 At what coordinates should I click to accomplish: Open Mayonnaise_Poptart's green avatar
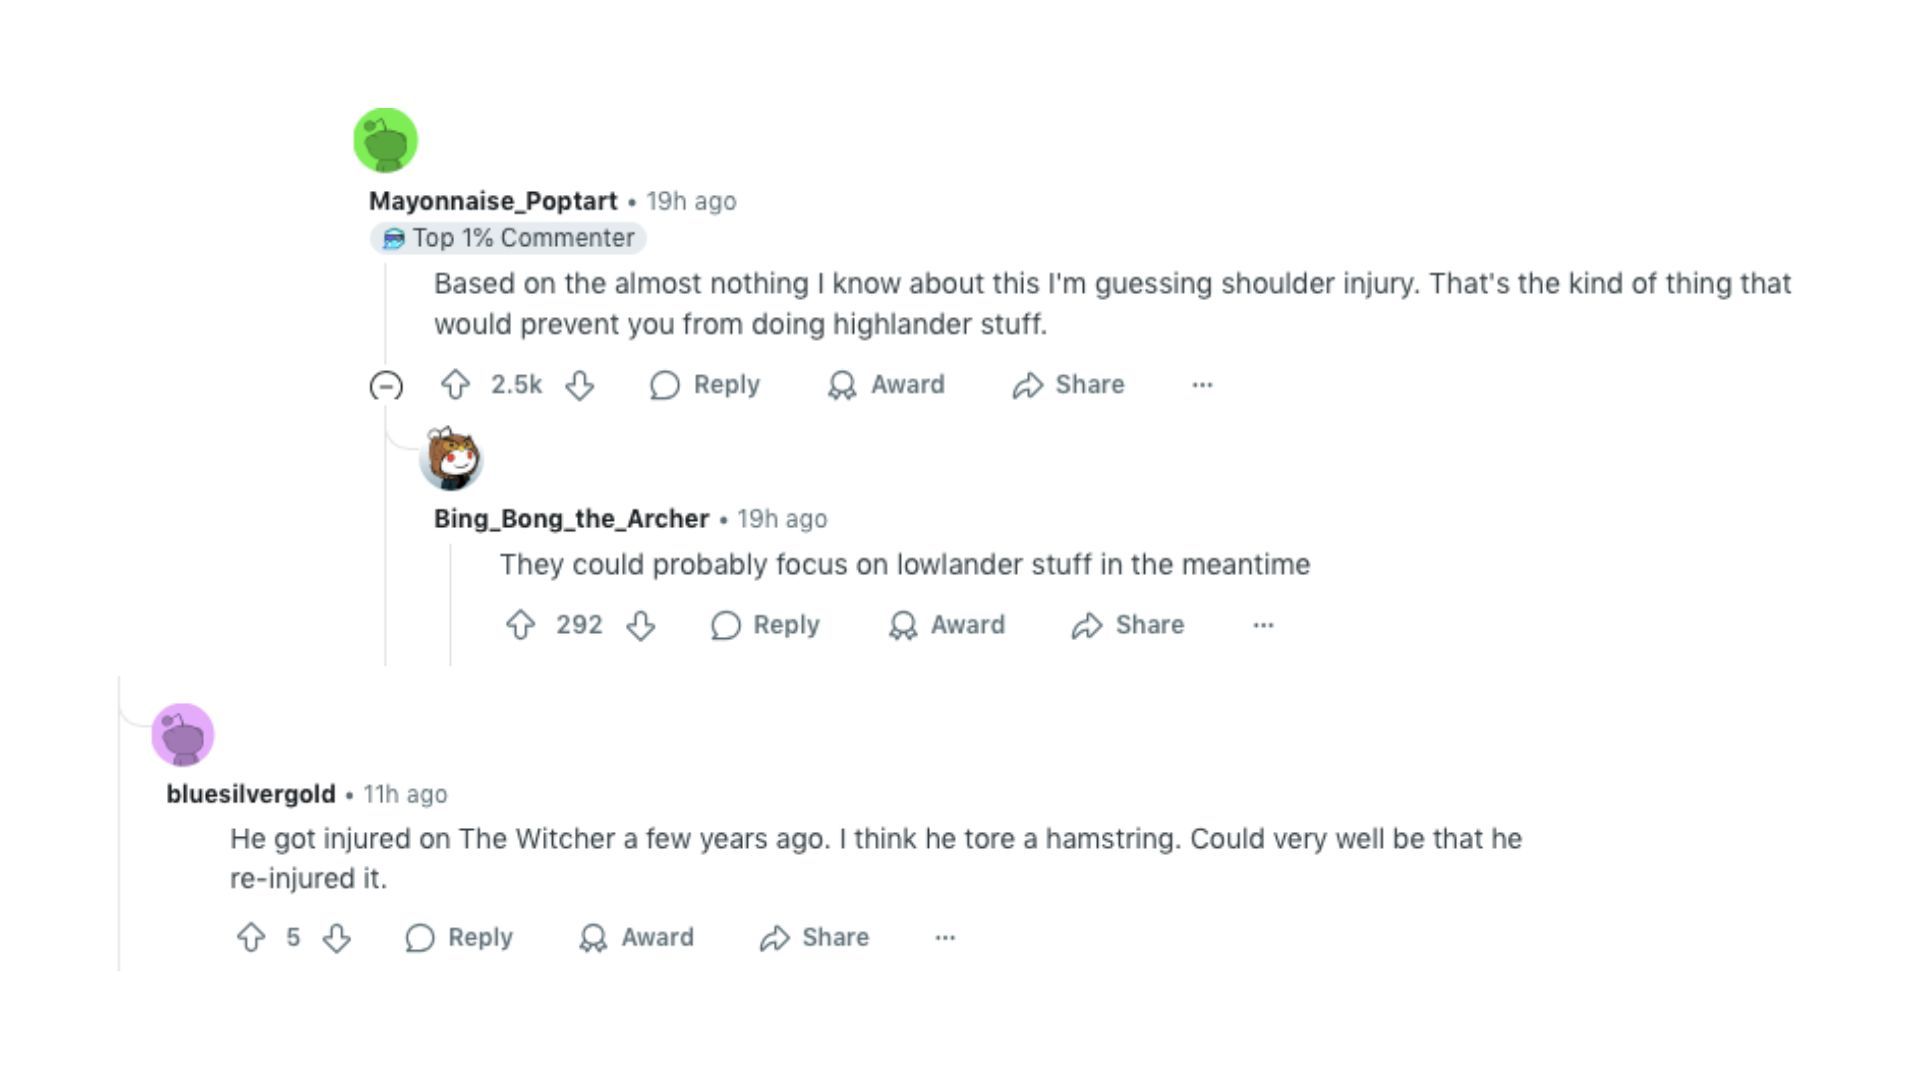tap(385, 140)
